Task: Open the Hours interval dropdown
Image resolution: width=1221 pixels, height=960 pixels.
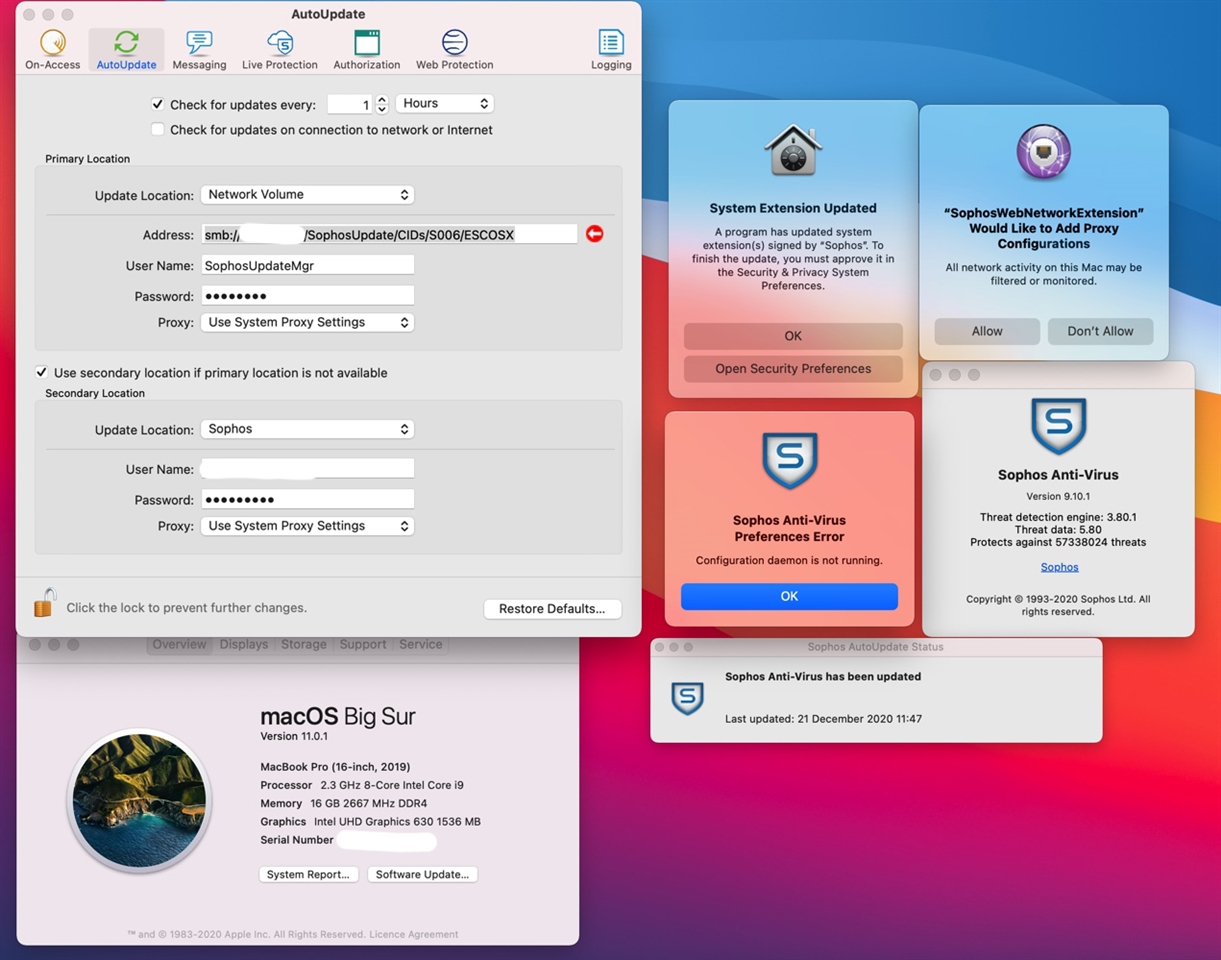Action: 445,104
